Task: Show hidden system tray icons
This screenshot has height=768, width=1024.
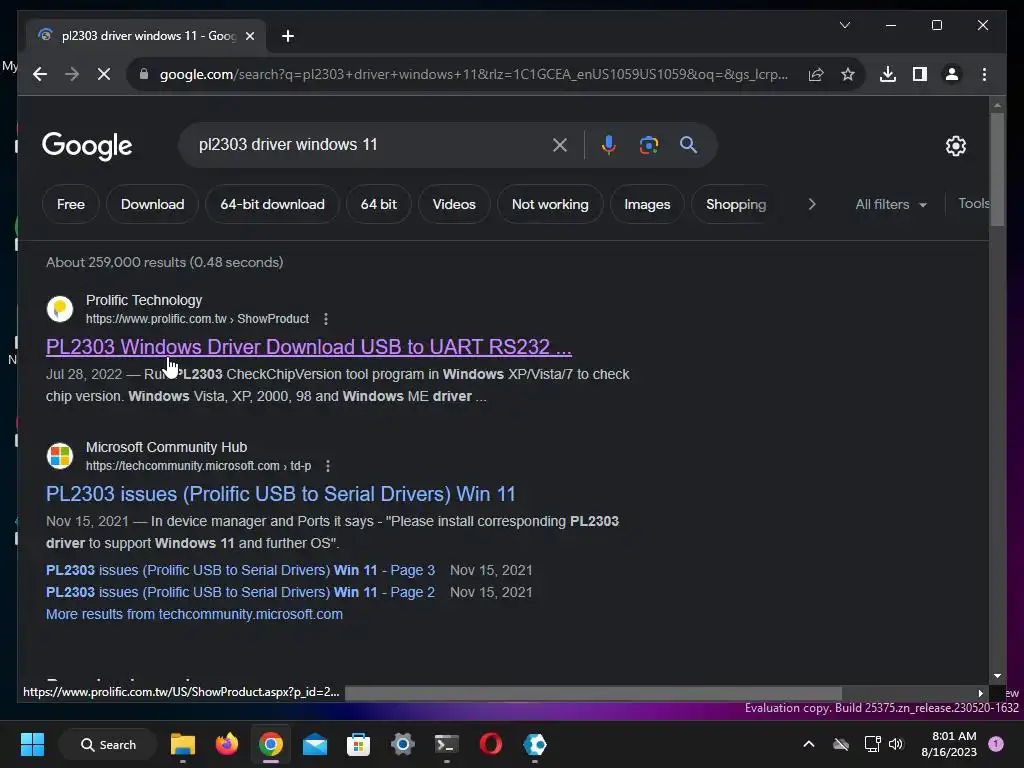Action: (808, 744)
